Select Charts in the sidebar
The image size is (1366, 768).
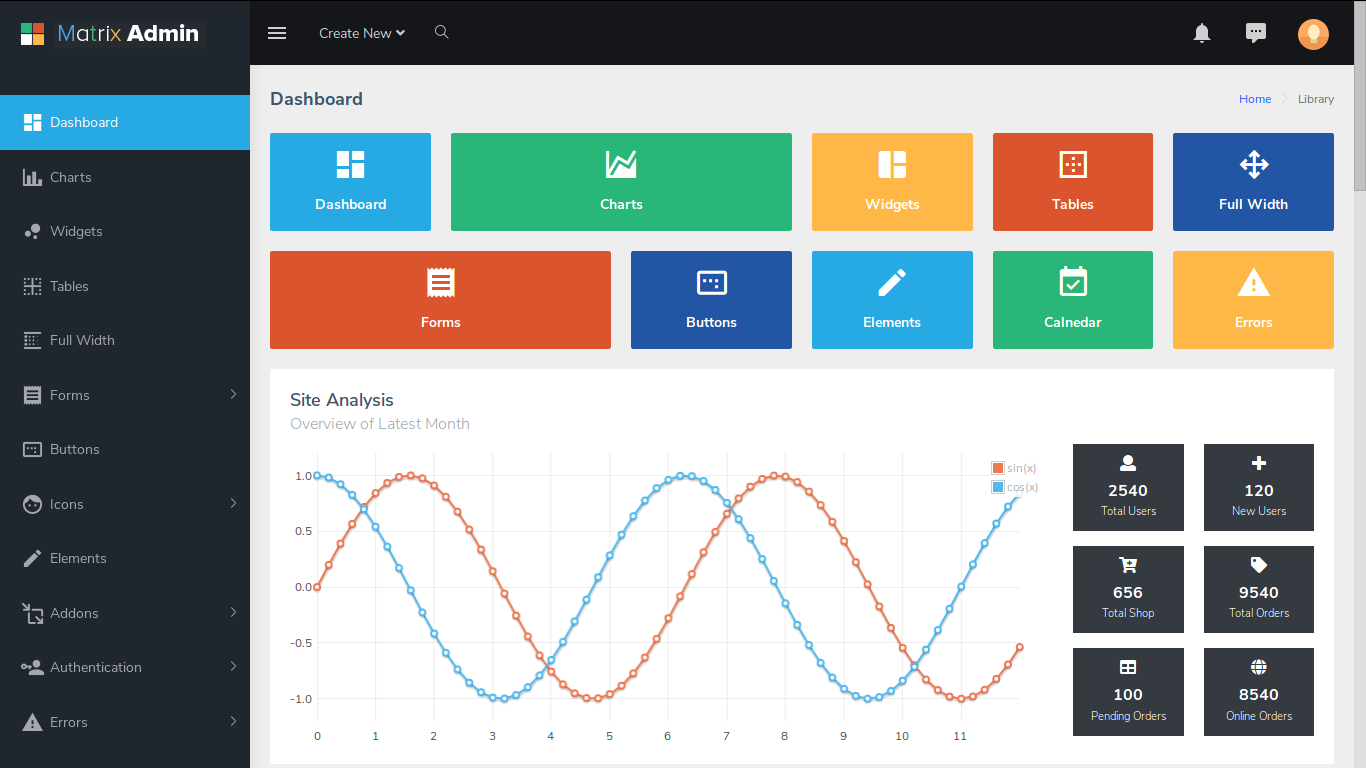(x=71, y=177)
